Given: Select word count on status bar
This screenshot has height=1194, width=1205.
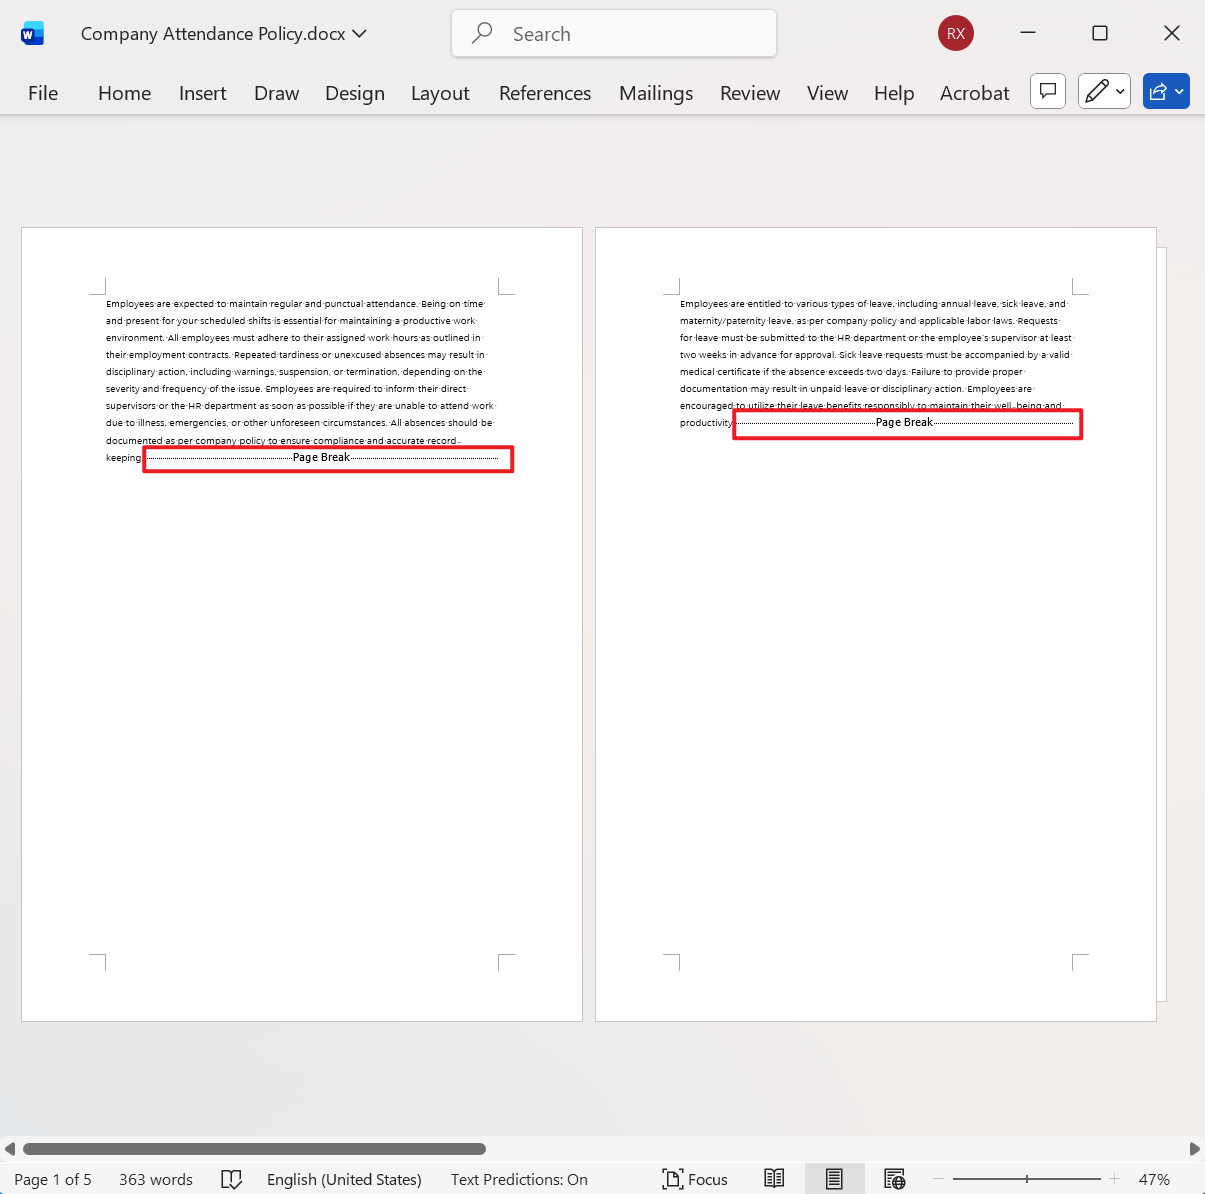Looking at the screenshot, I should click(x=155, y=1179).
